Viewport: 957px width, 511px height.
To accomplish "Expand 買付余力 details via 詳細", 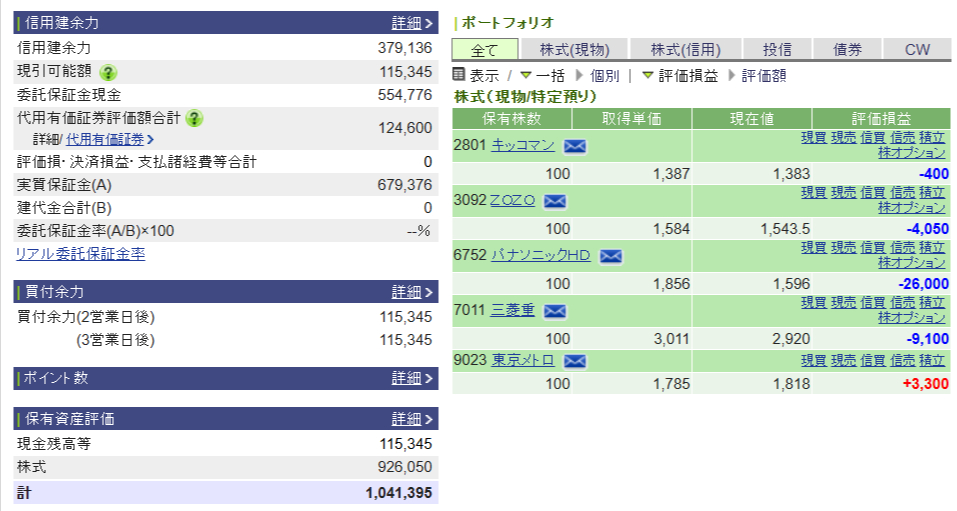I will tap(412, 292).
